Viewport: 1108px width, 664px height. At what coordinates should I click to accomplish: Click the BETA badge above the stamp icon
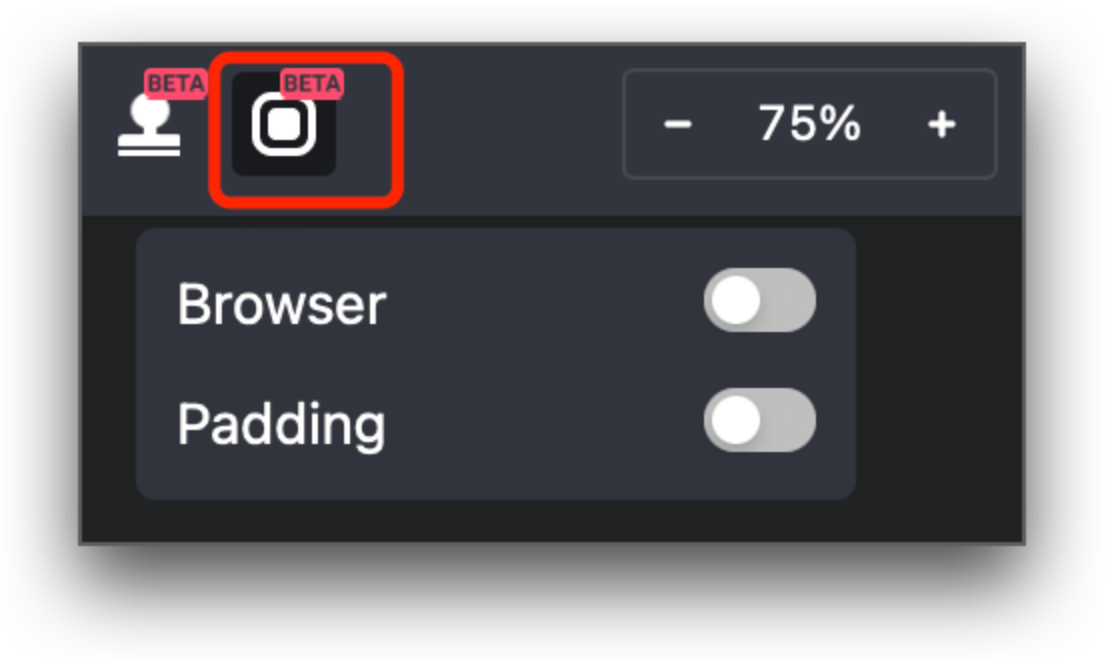tap(176, 84)
